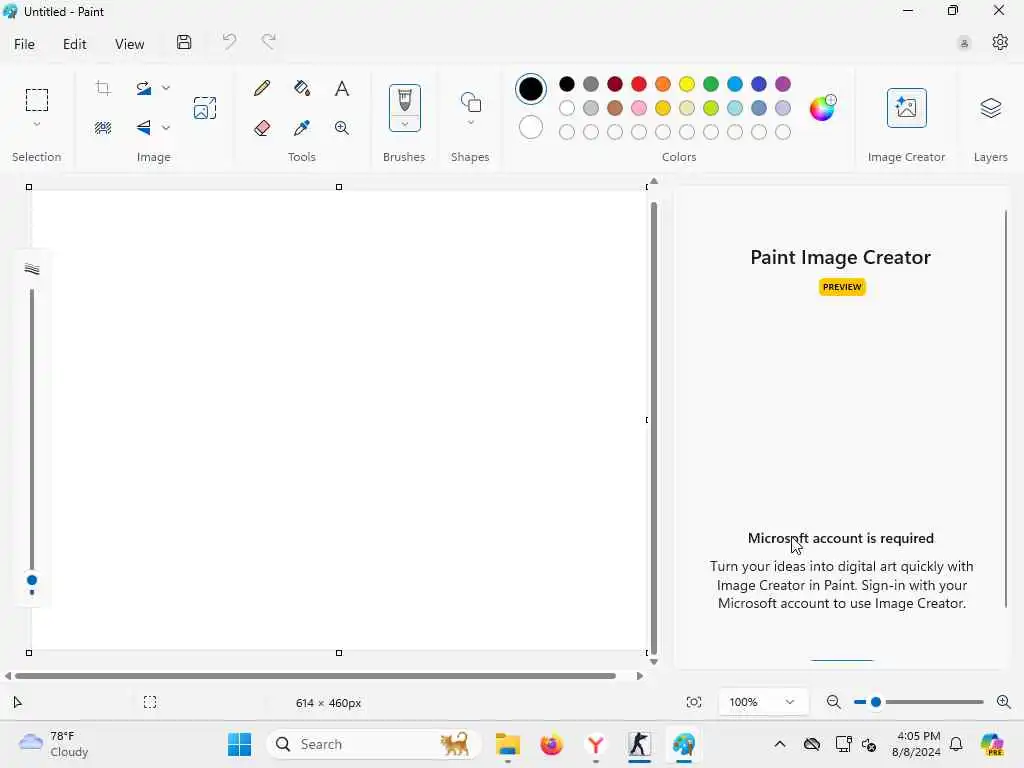Click the horizontal canvas scrollbar

[x=315, y=676]
